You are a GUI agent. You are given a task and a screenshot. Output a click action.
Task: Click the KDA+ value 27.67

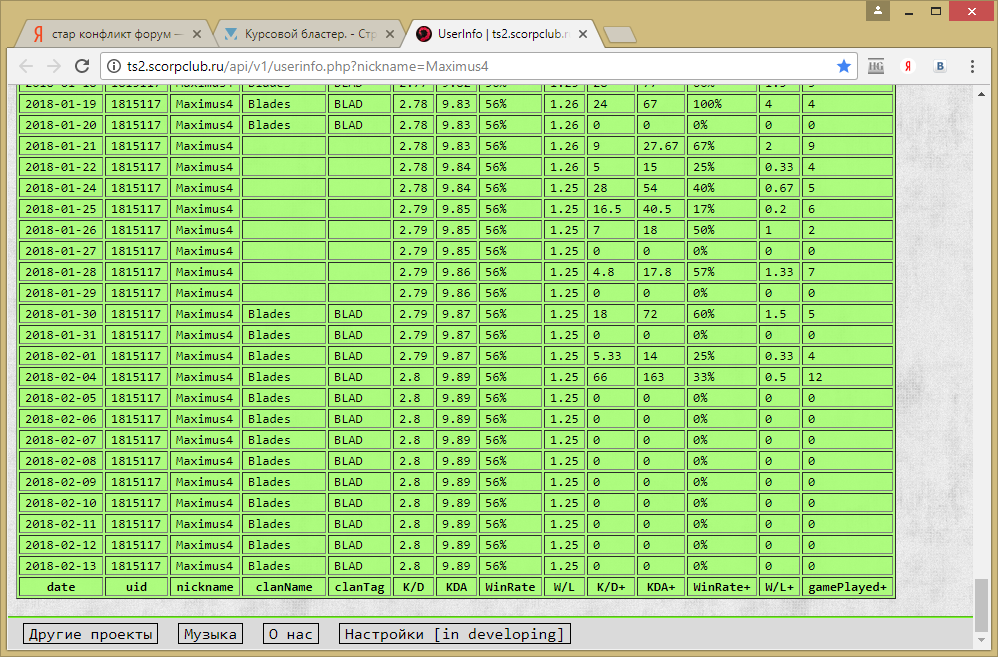[661, 146]
